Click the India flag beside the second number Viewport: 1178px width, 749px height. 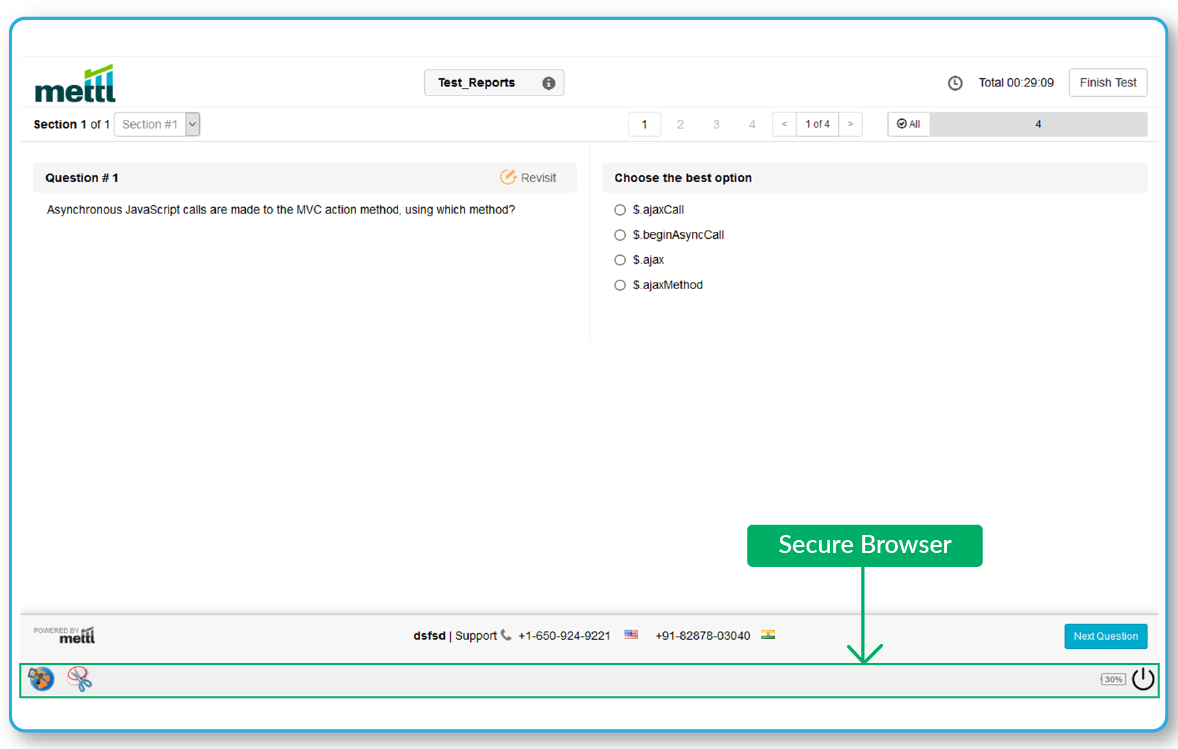tap(767, 634)
